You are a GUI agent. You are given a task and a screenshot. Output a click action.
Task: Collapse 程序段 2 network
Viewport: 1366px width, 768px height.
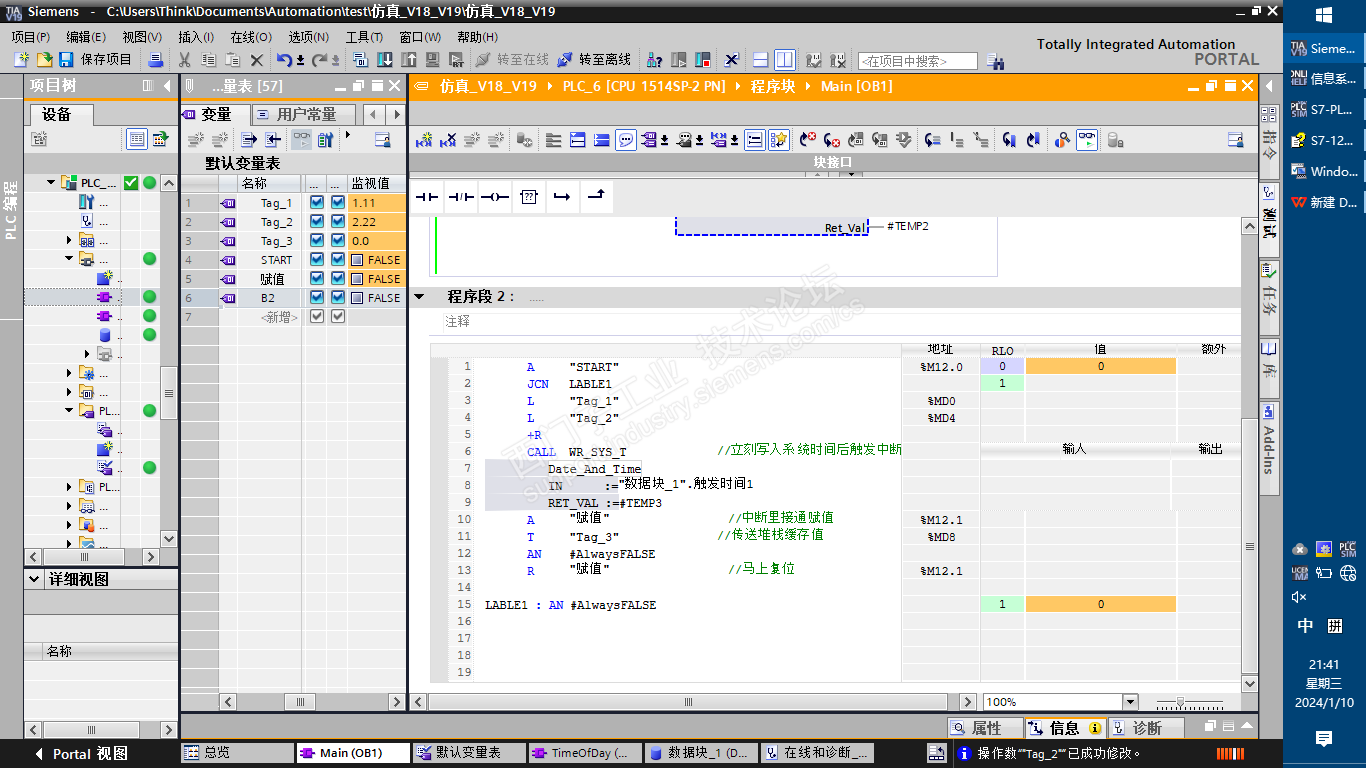(420, 297)
